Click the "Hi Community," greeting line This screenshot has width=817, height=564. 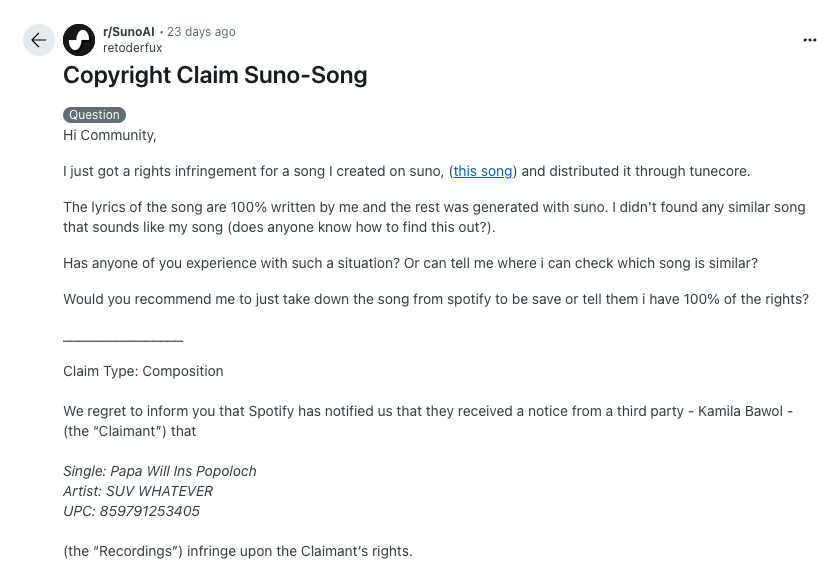(x=110, y=136)
